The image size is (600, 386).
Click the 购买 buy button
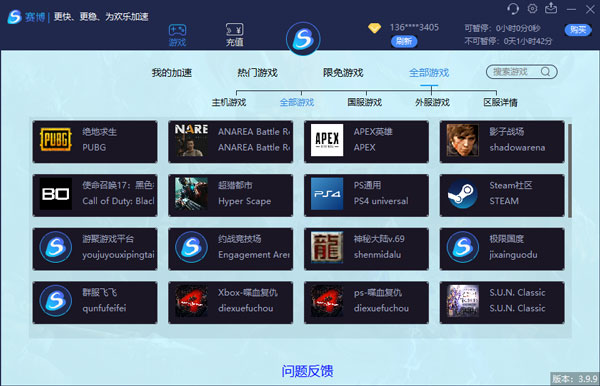pos(578,29)
